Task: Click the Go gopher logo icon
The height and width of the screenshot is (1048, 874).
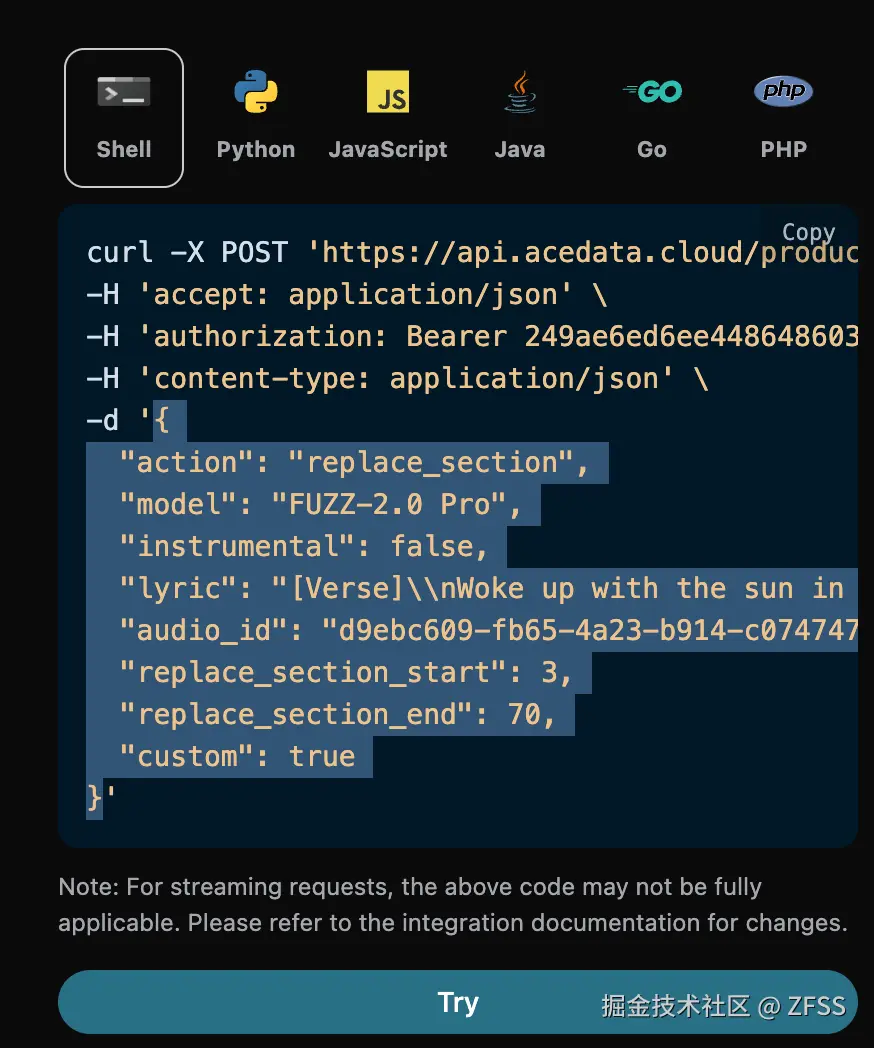Action: point(652,92)
